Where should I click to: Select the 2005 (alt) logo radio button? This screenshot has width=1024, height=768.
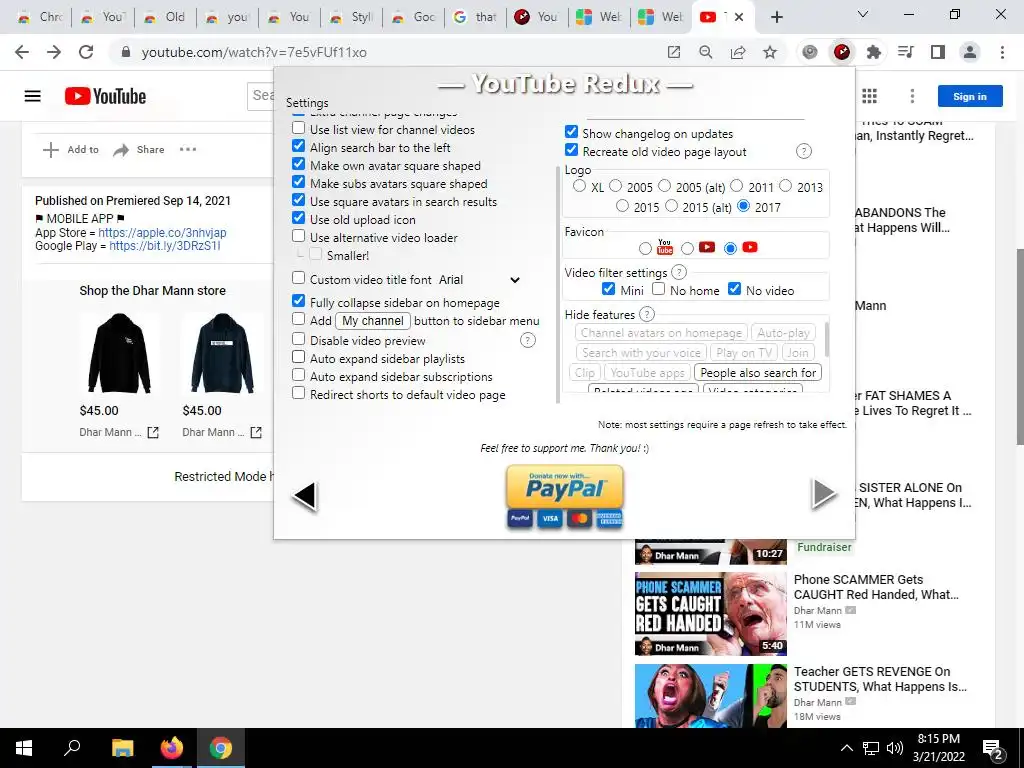[665, 186]
